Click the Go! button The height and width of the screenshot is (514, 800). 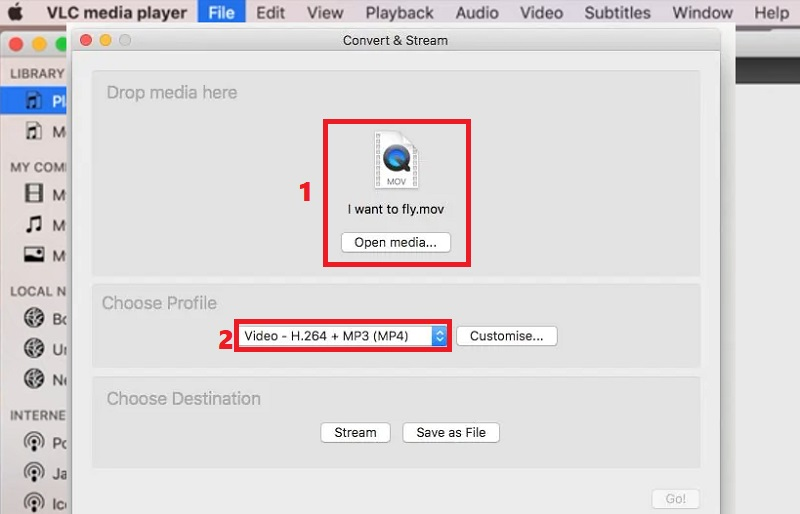[676, 499]
